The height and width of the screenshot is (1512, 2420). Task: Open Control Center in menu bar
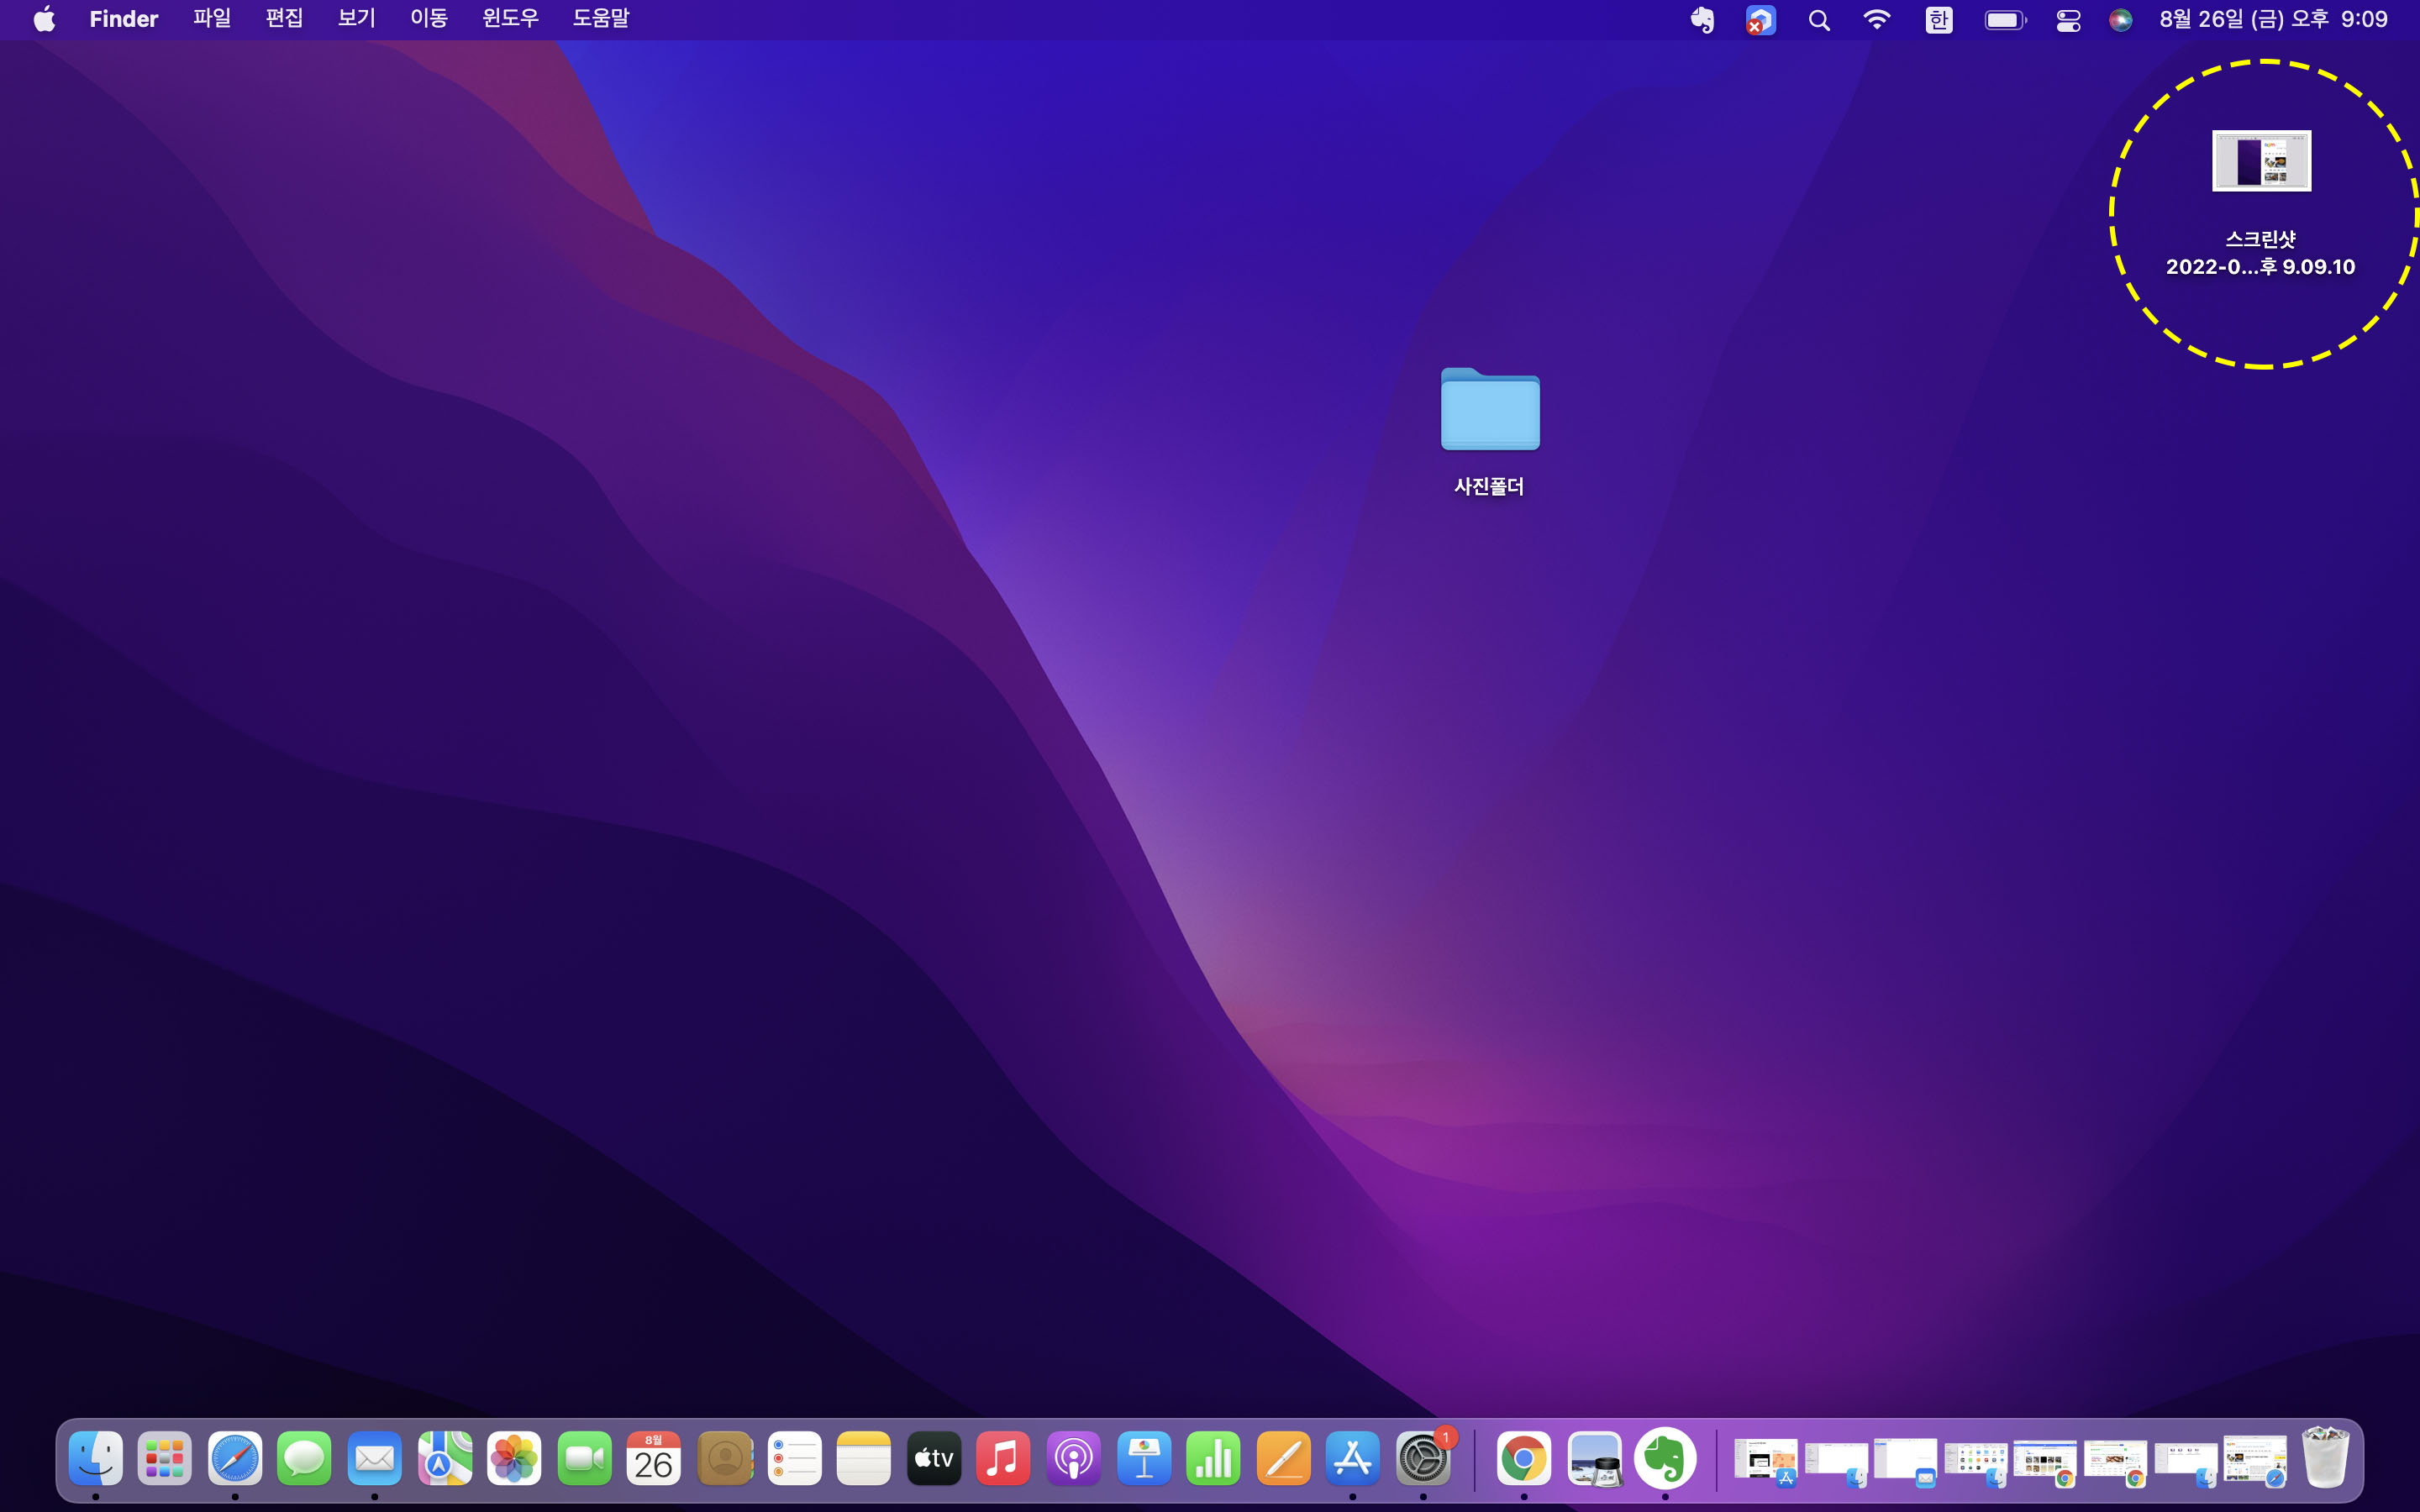(x=2068, y=20)
